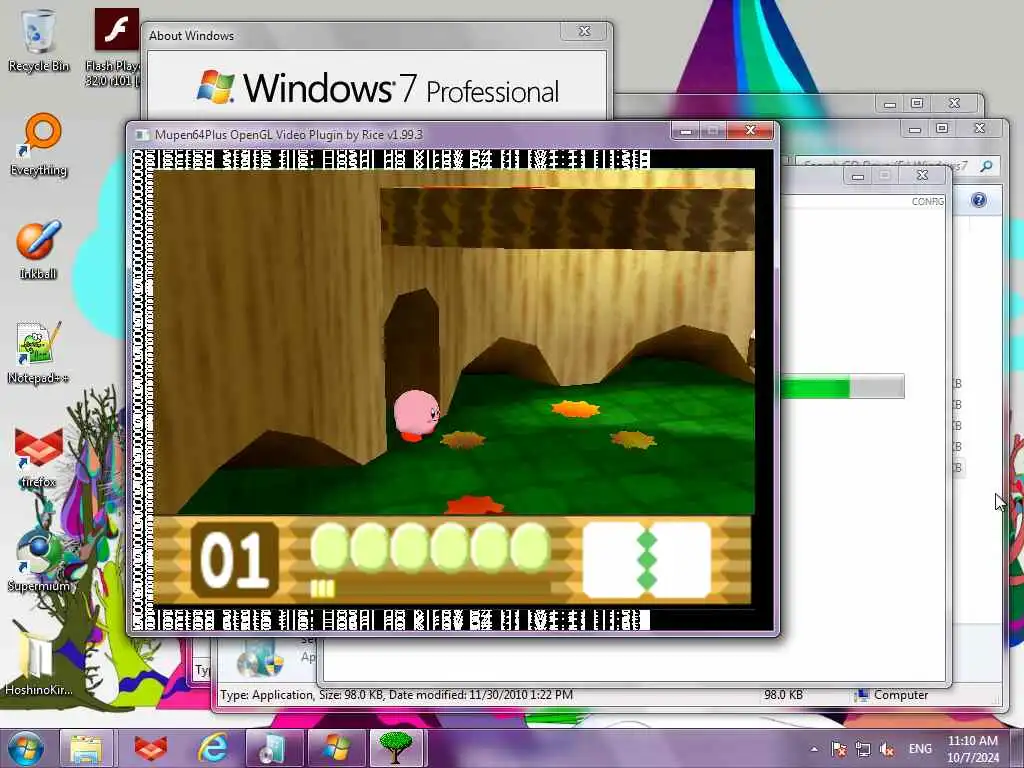Open the clock showing 11:10 AM
Screen dimensions: 1024x768
pyautogui.click(x=972, y=748)
